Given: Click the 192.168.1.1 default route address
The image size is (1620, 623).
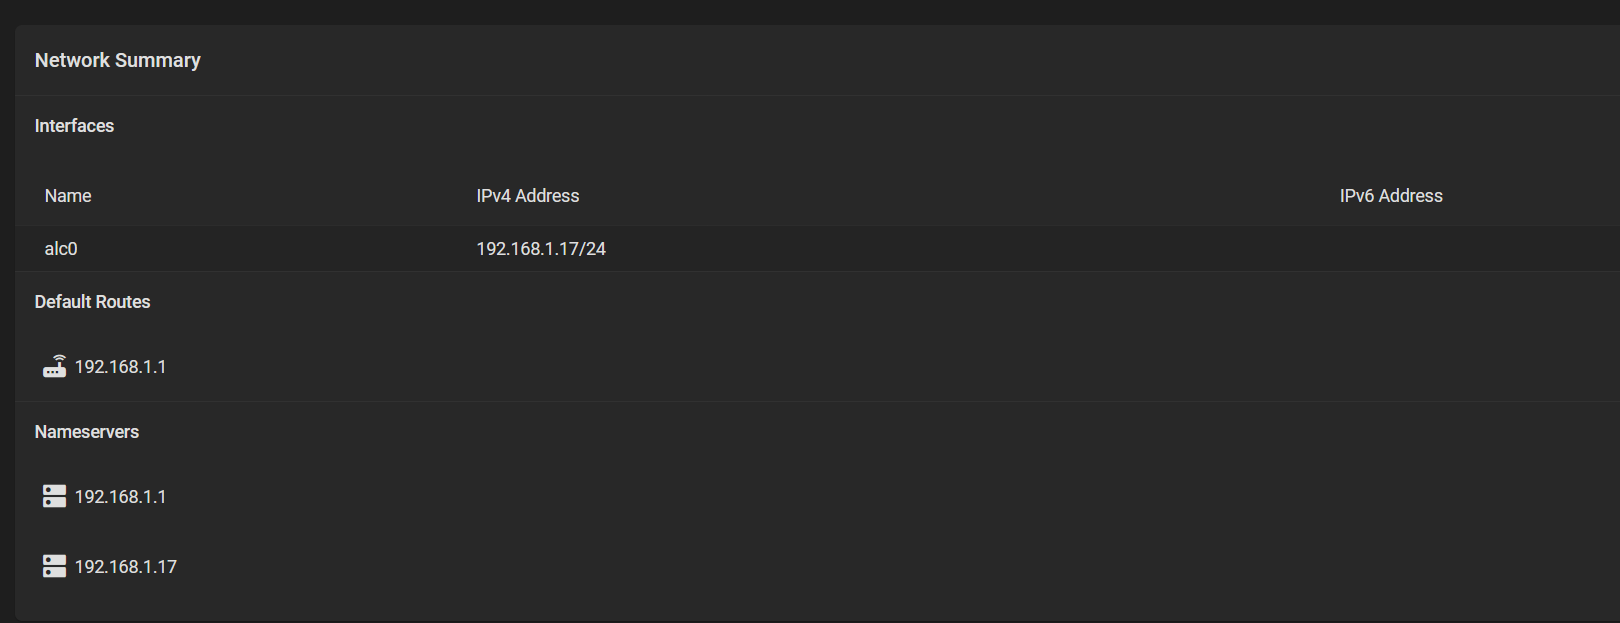Looking at the screenshot, I should pos(121,367).
